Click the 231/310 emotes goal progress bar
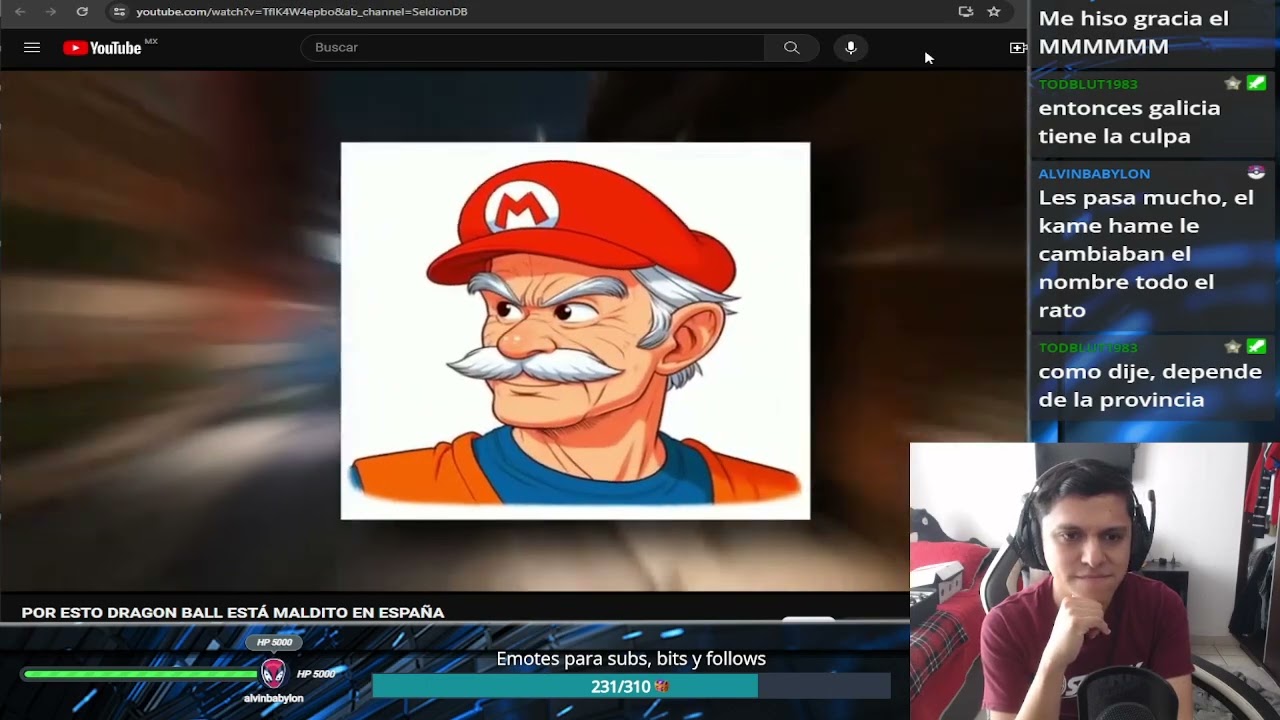Screen dimensions: 1280x720 [631, 686]
